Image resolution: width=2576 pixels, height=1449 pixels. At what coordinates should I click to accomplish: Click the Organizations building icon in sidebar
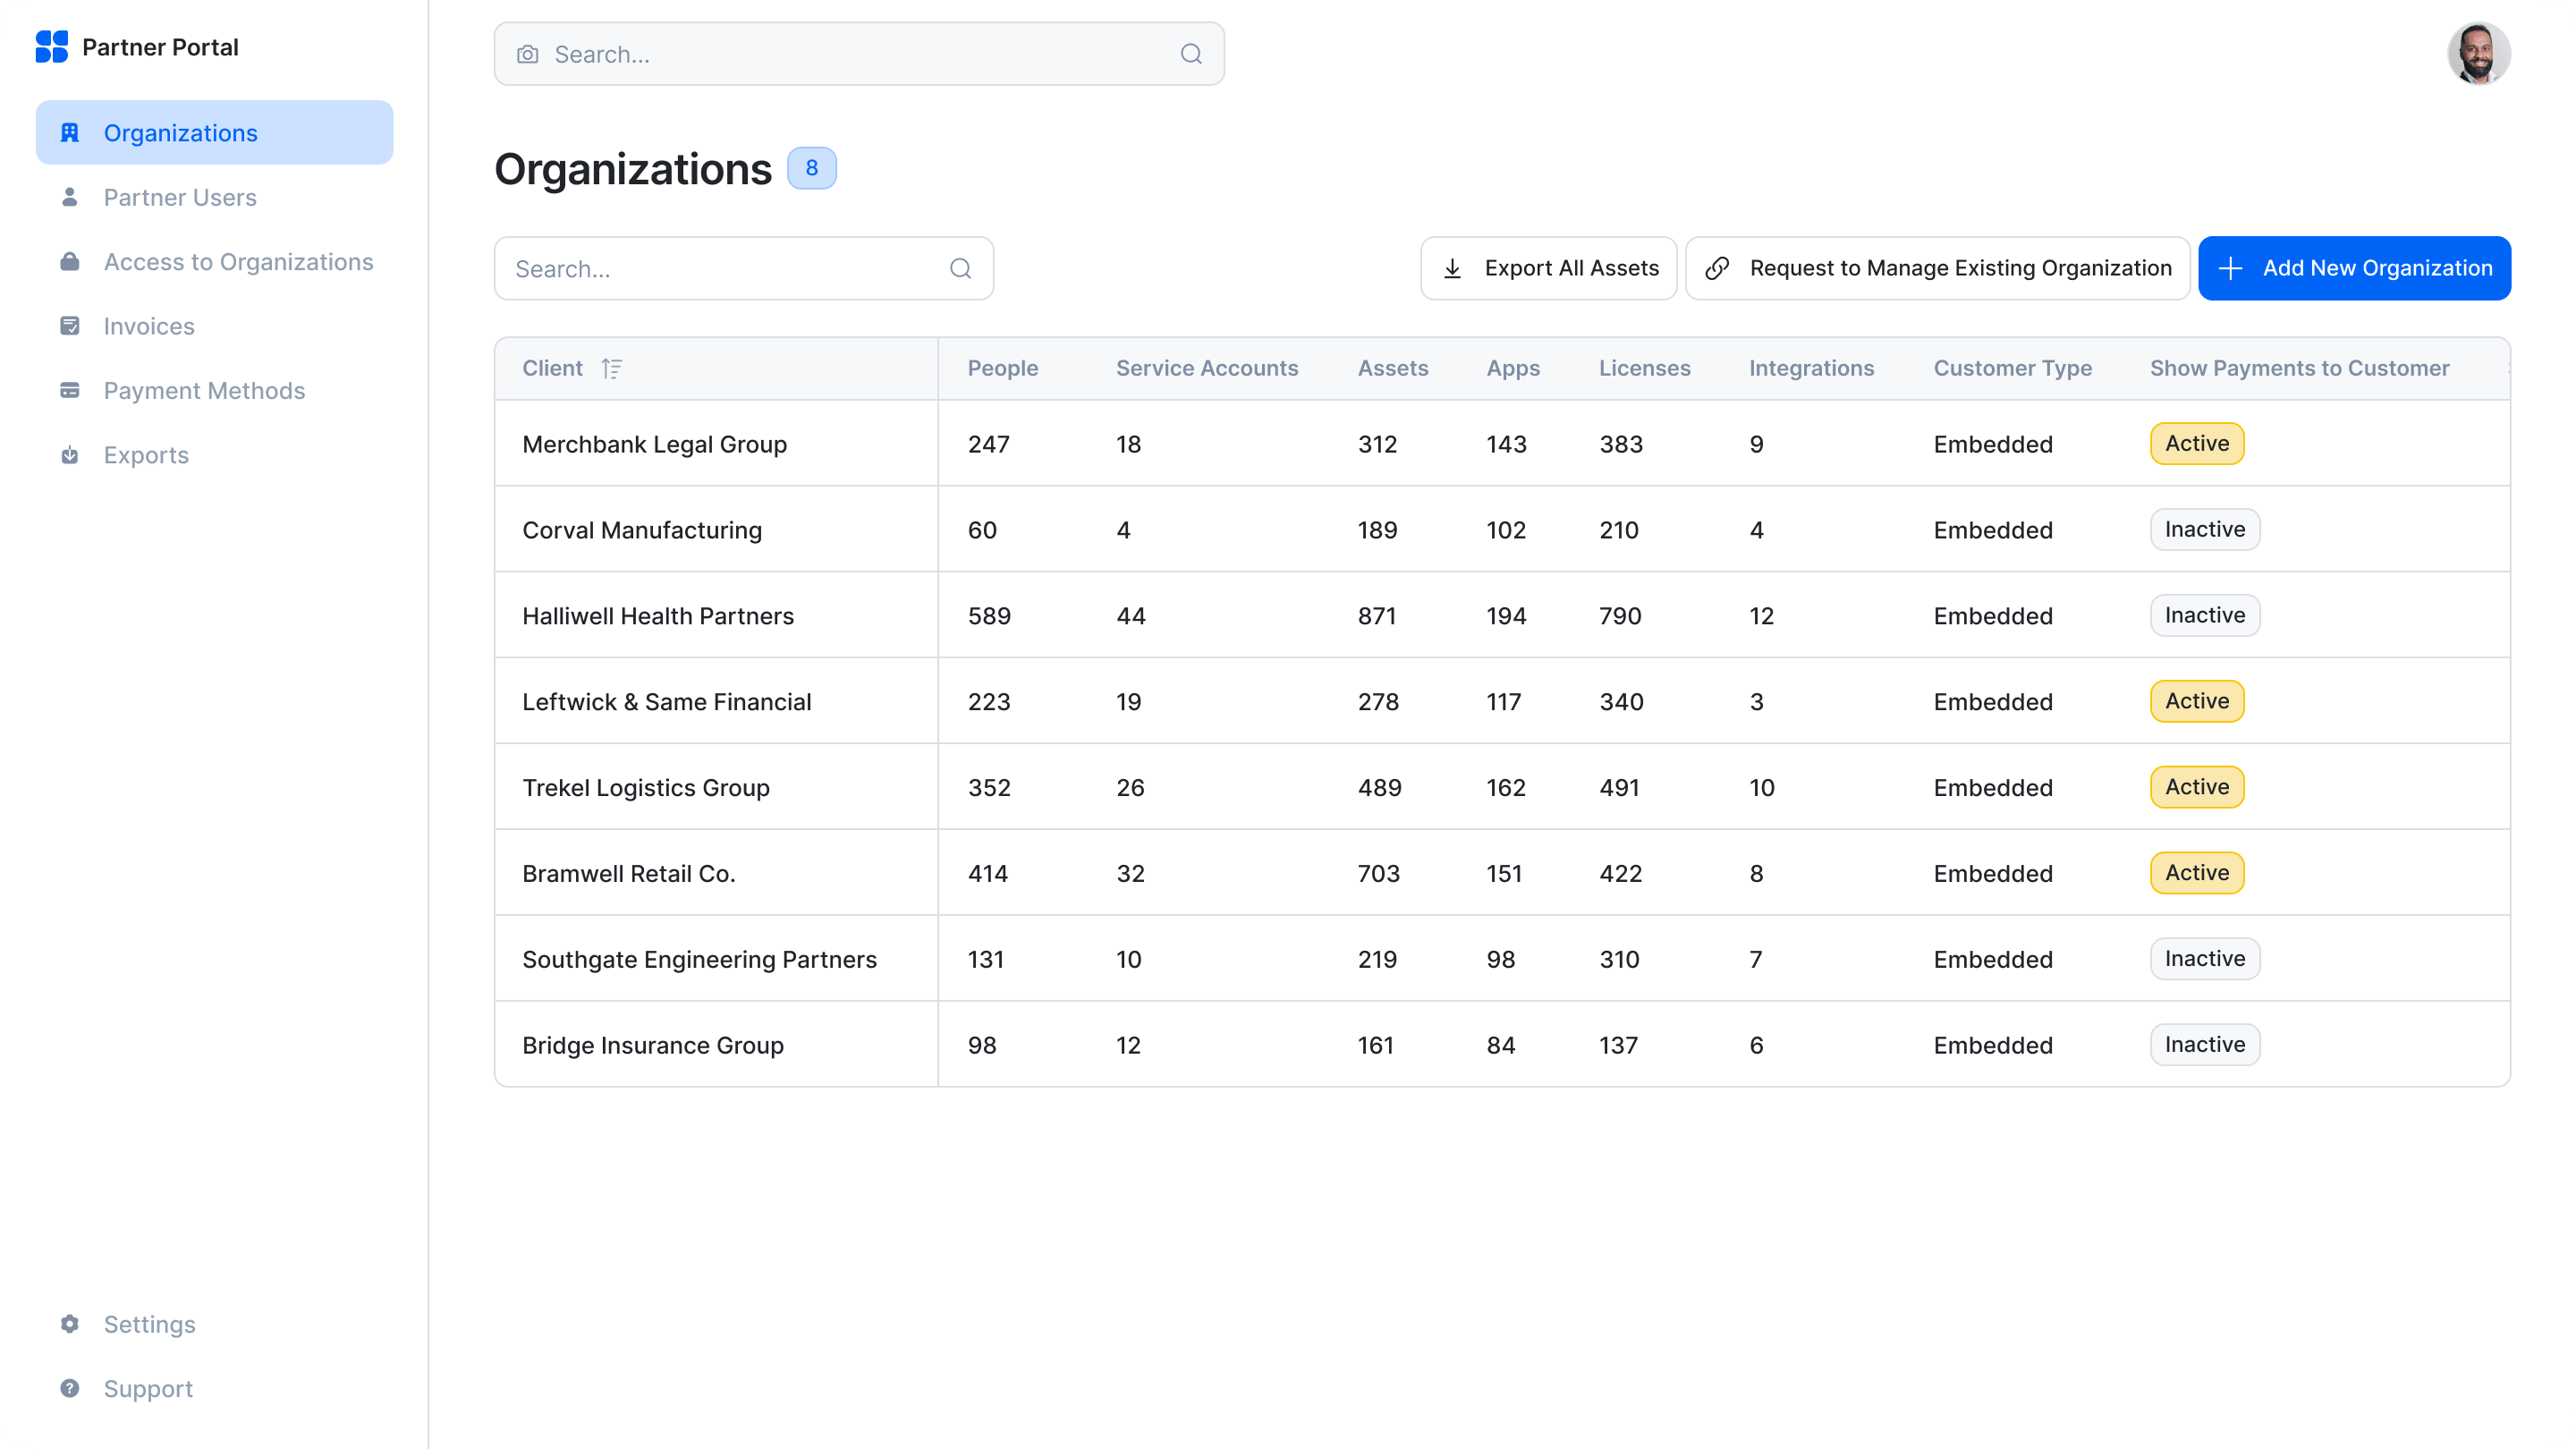pyautogui.click(x=70, y=132)
